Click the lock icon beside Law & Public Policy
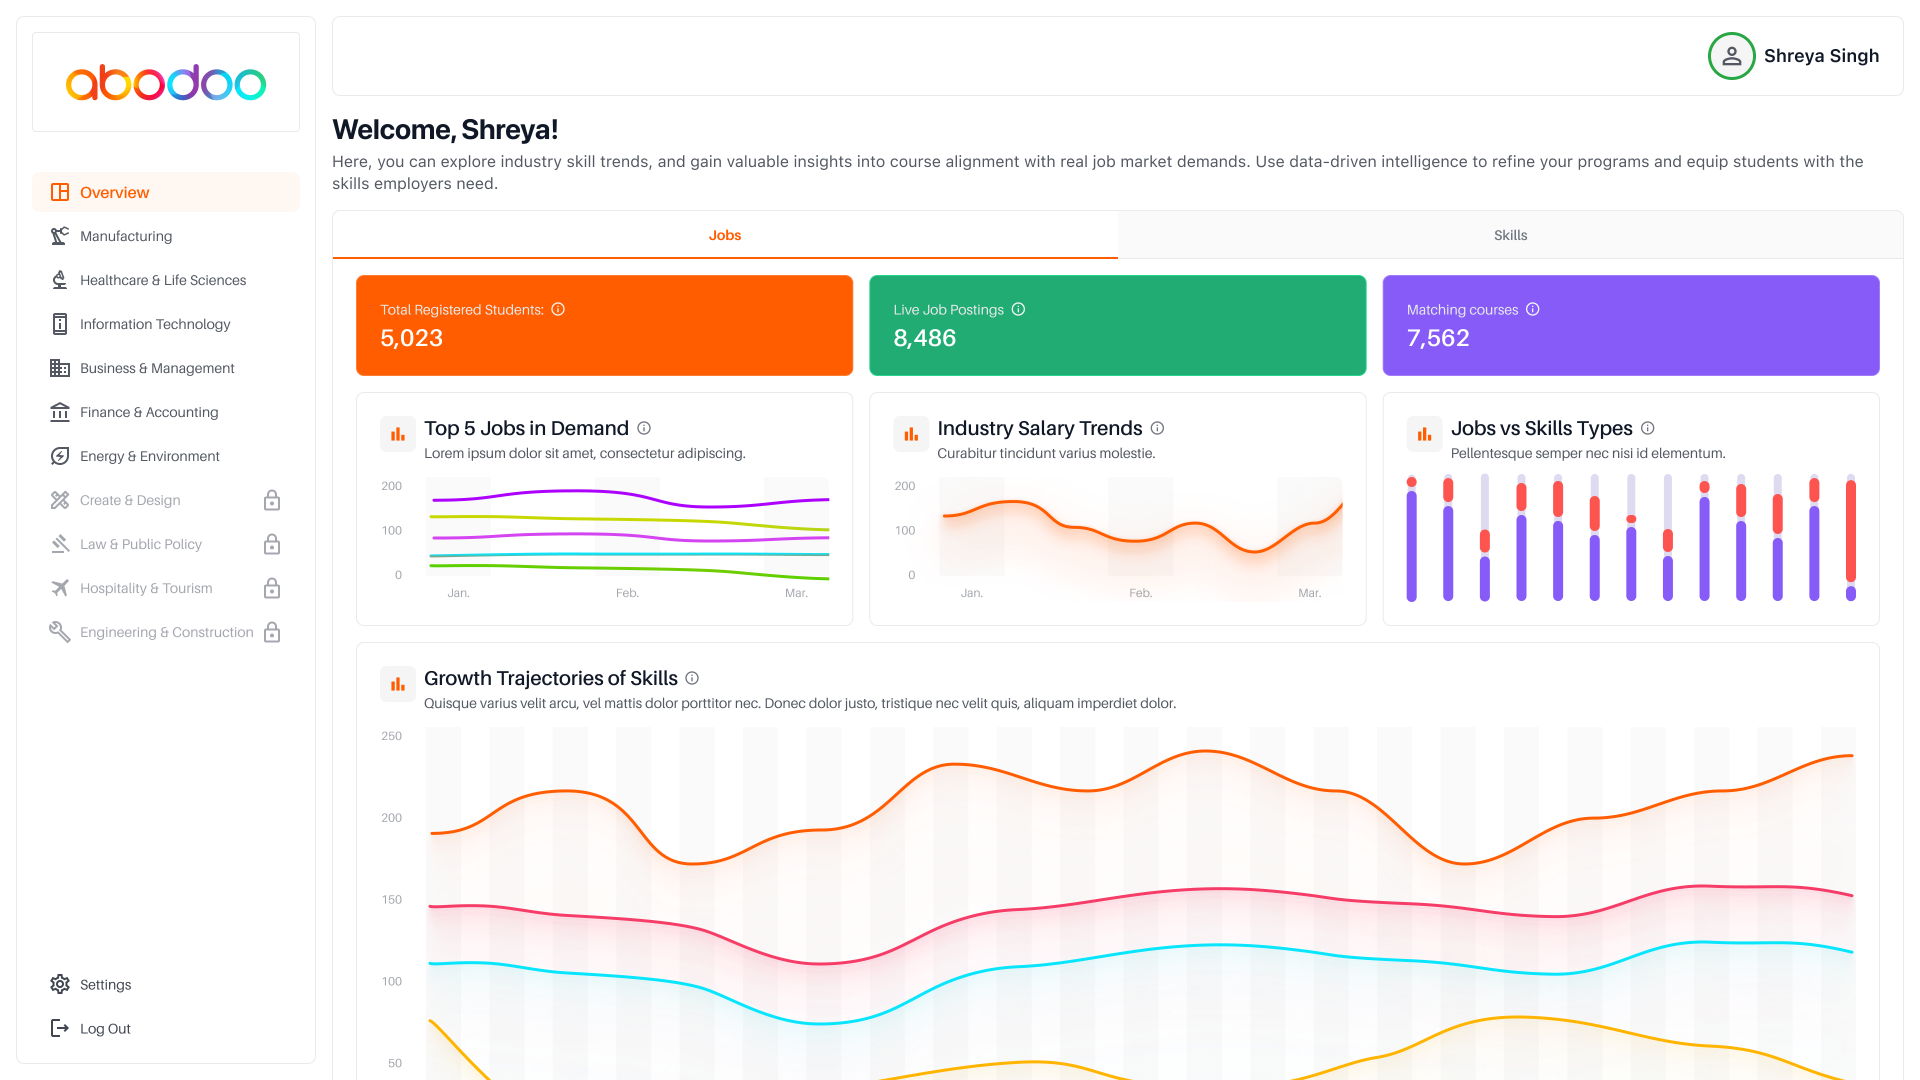This screenshot has width=1920, height=1080. coord(272,544)
